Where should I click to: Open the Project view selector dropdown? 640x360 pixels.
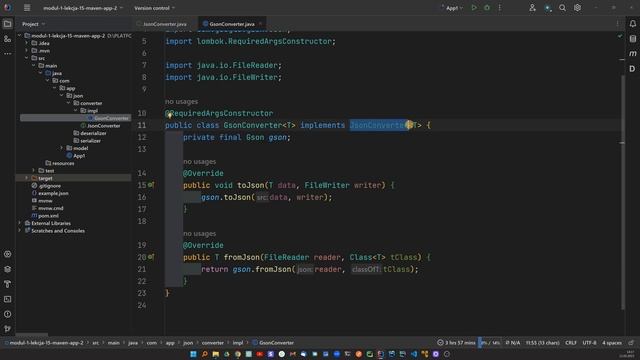point(33,24)
